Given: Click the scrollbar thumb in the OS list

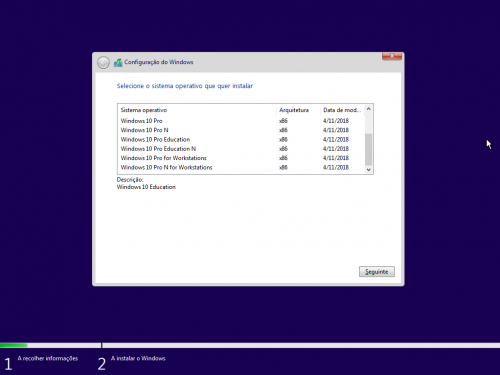Looking at the screenshot, I should (x=368, y=149).
